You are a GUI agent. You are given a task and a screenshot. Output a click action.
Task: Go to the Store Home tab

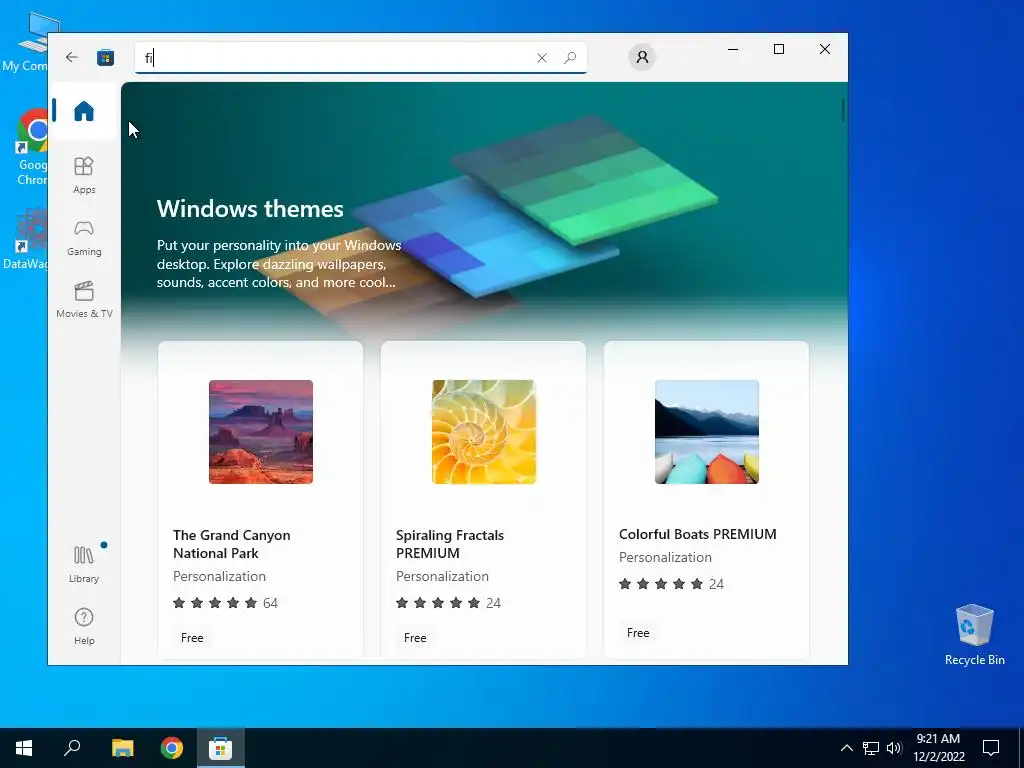pos(84,111)
